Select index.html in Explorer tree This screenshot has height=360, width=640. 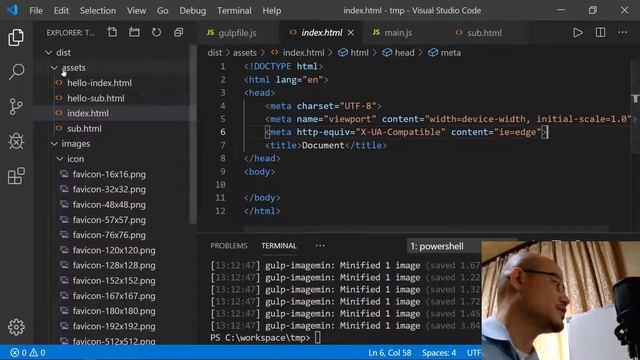tap(88, 113)
